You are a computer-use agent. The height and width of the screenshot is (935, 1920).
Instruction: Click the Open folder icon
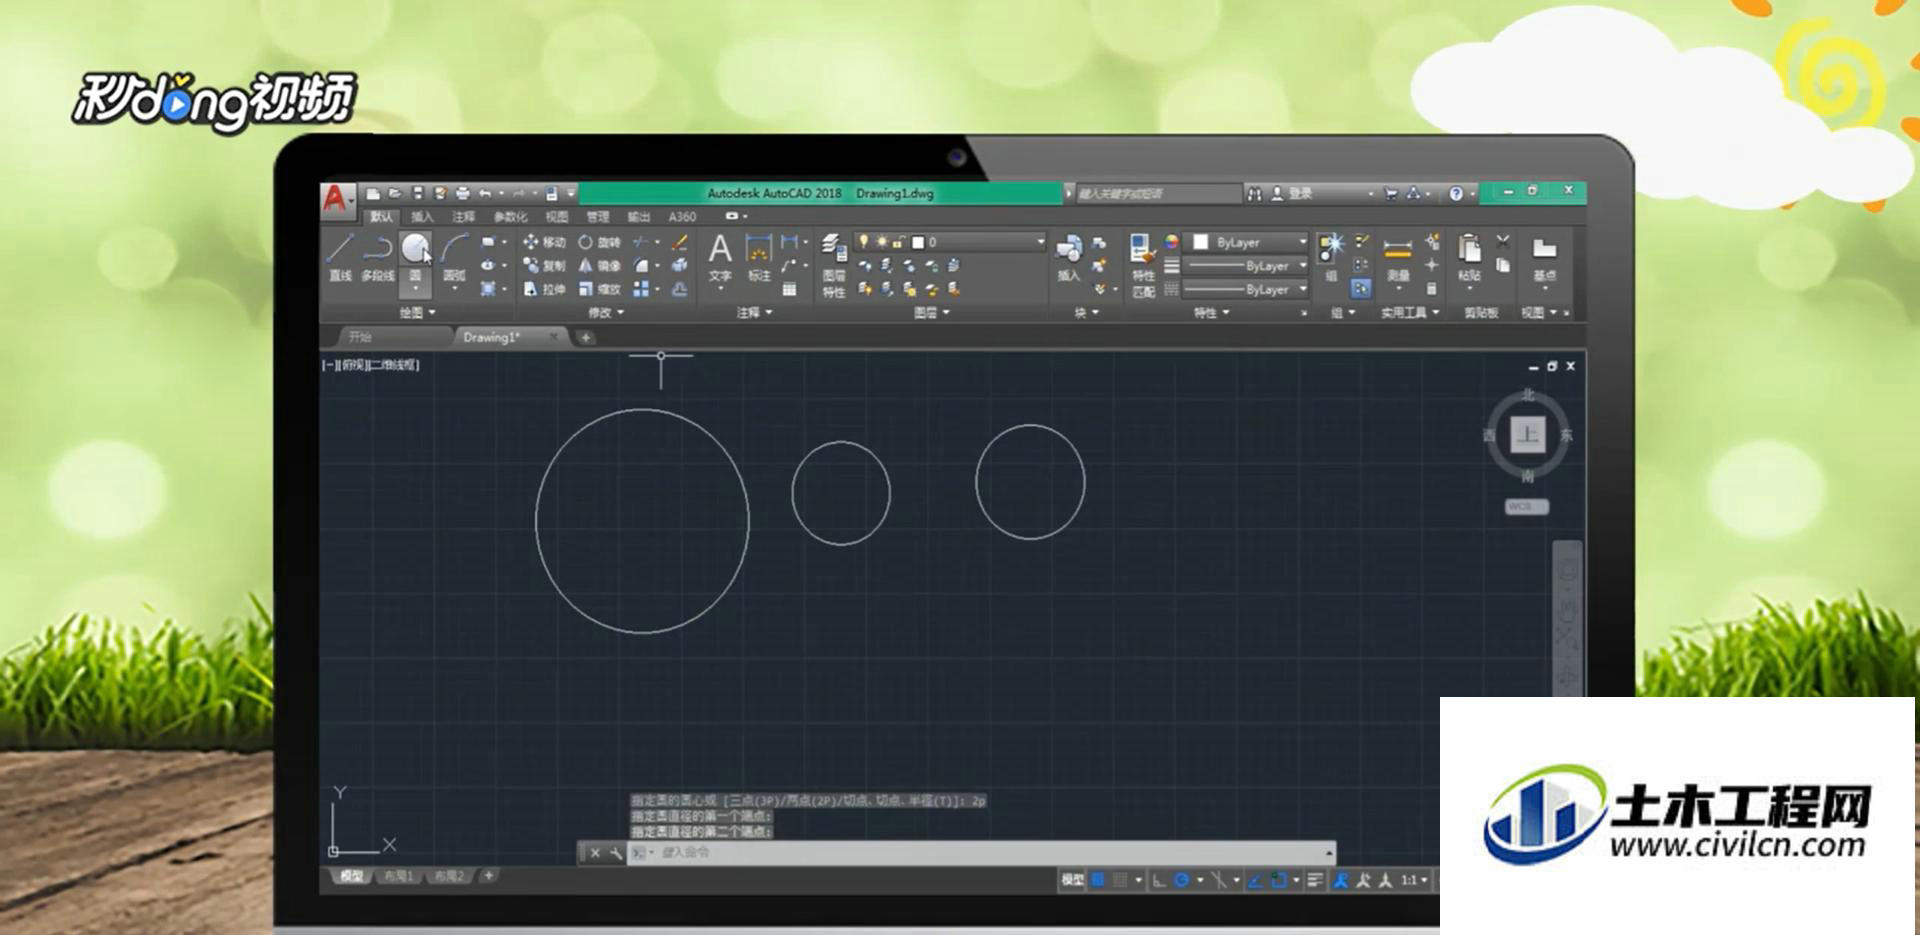395,193
